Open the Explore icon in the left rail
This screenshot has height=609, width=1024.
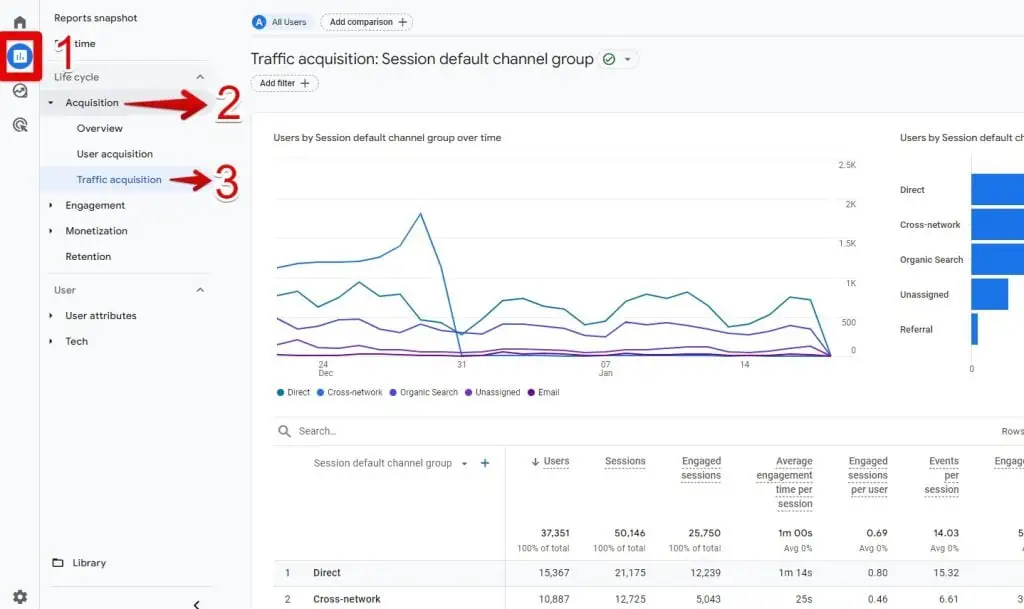click(x=18, y=90)
